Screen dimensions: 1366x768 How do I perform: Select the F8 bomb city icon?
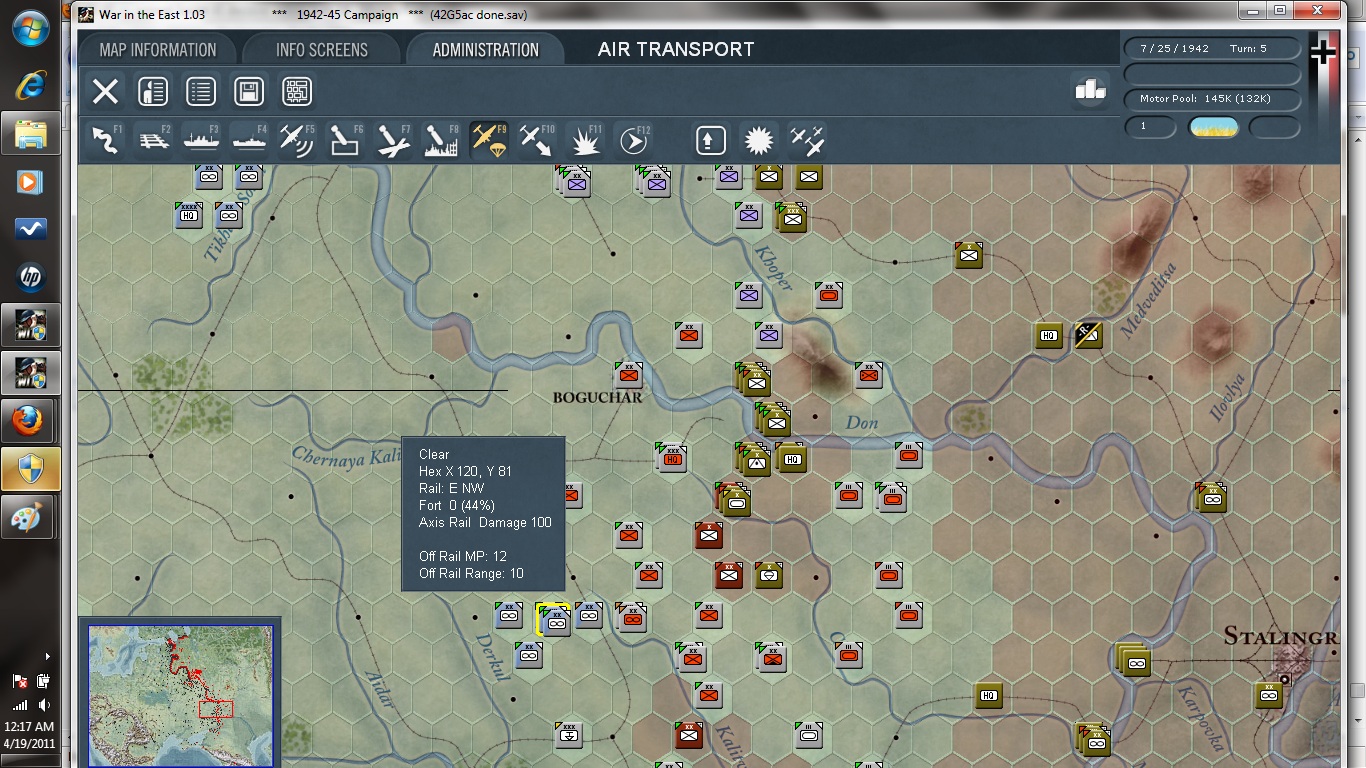point(441,140)
